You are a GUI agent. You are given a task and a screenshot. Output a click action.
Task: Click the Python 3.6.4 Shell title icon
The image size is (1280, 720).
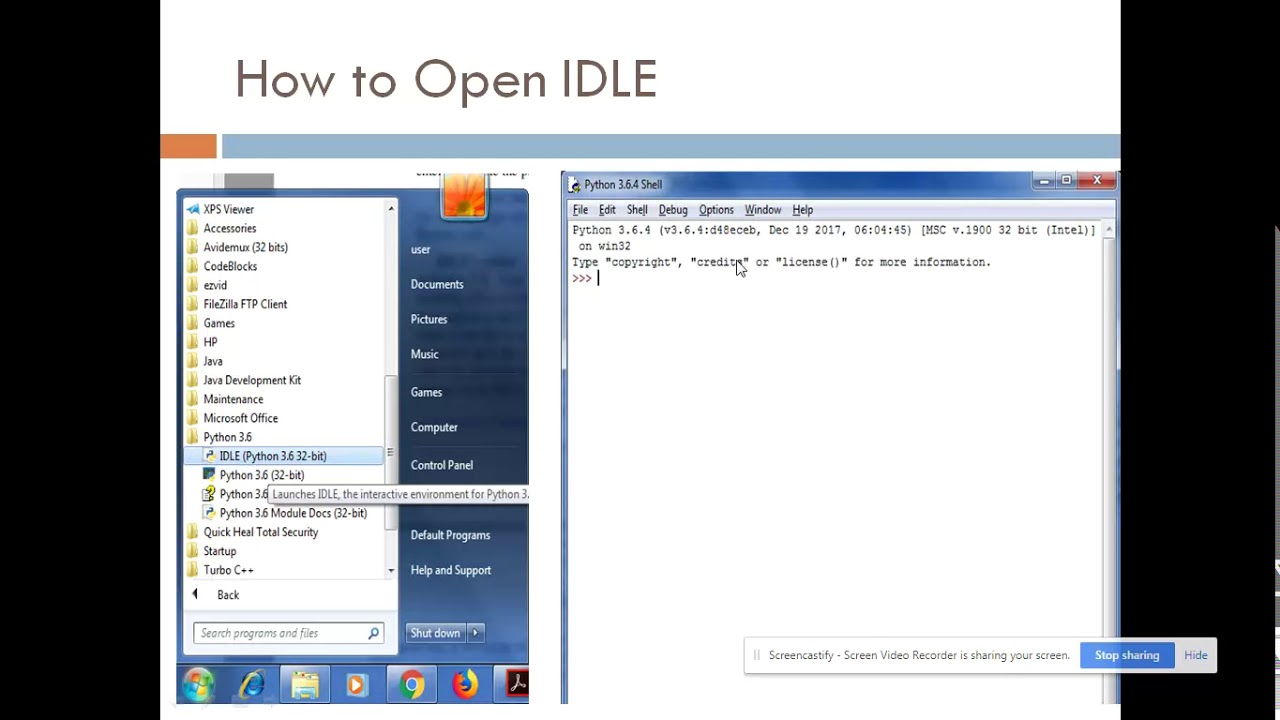(574, 185)
